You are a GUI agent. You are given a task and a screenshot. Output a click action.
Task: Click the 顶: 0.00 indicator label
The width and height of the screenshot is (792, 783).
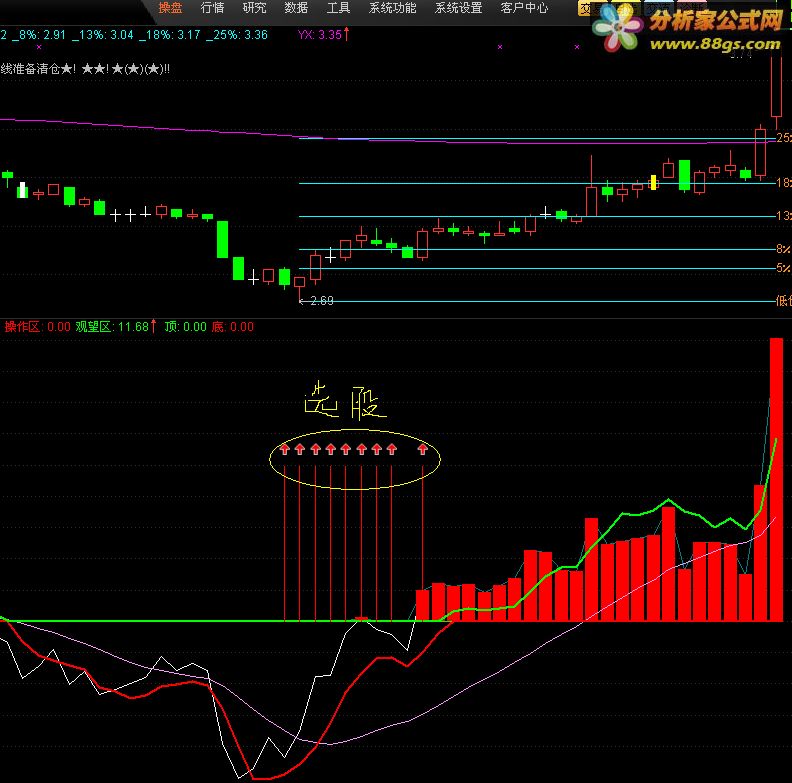tap(185, 327)
